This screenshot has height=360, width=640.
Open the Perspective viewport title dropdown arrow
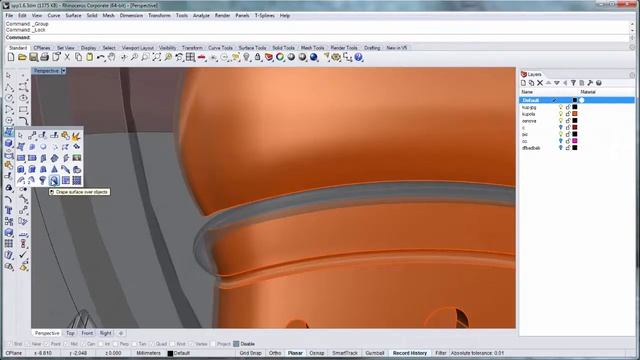pos(63,71)
